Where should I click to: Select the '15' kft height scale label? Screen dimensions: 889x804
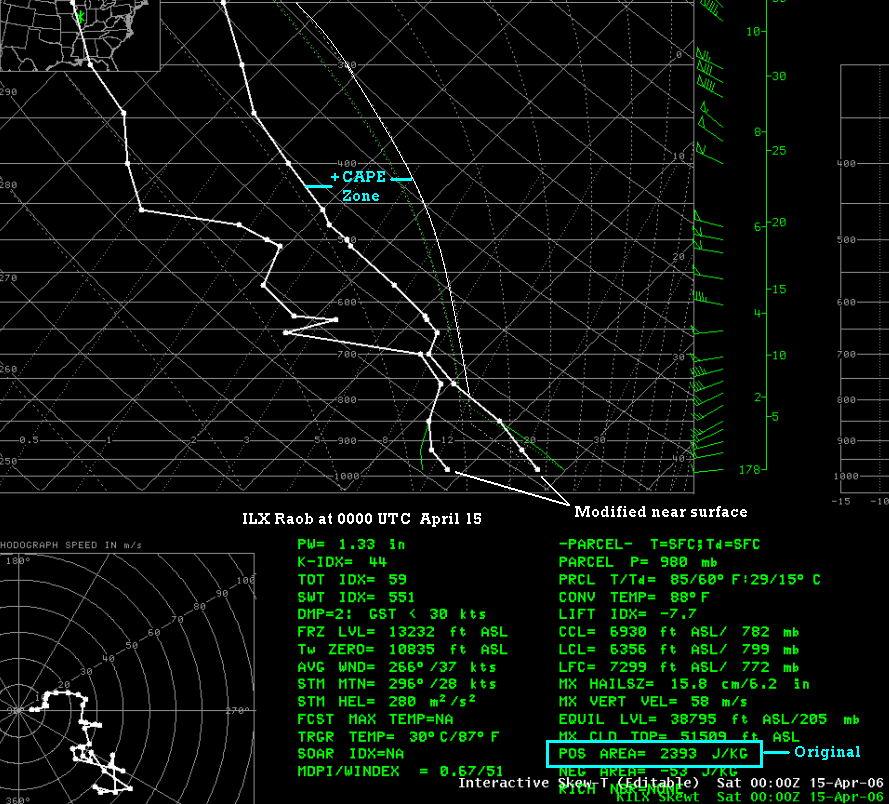pyautogui.click(x=780, y=289)
